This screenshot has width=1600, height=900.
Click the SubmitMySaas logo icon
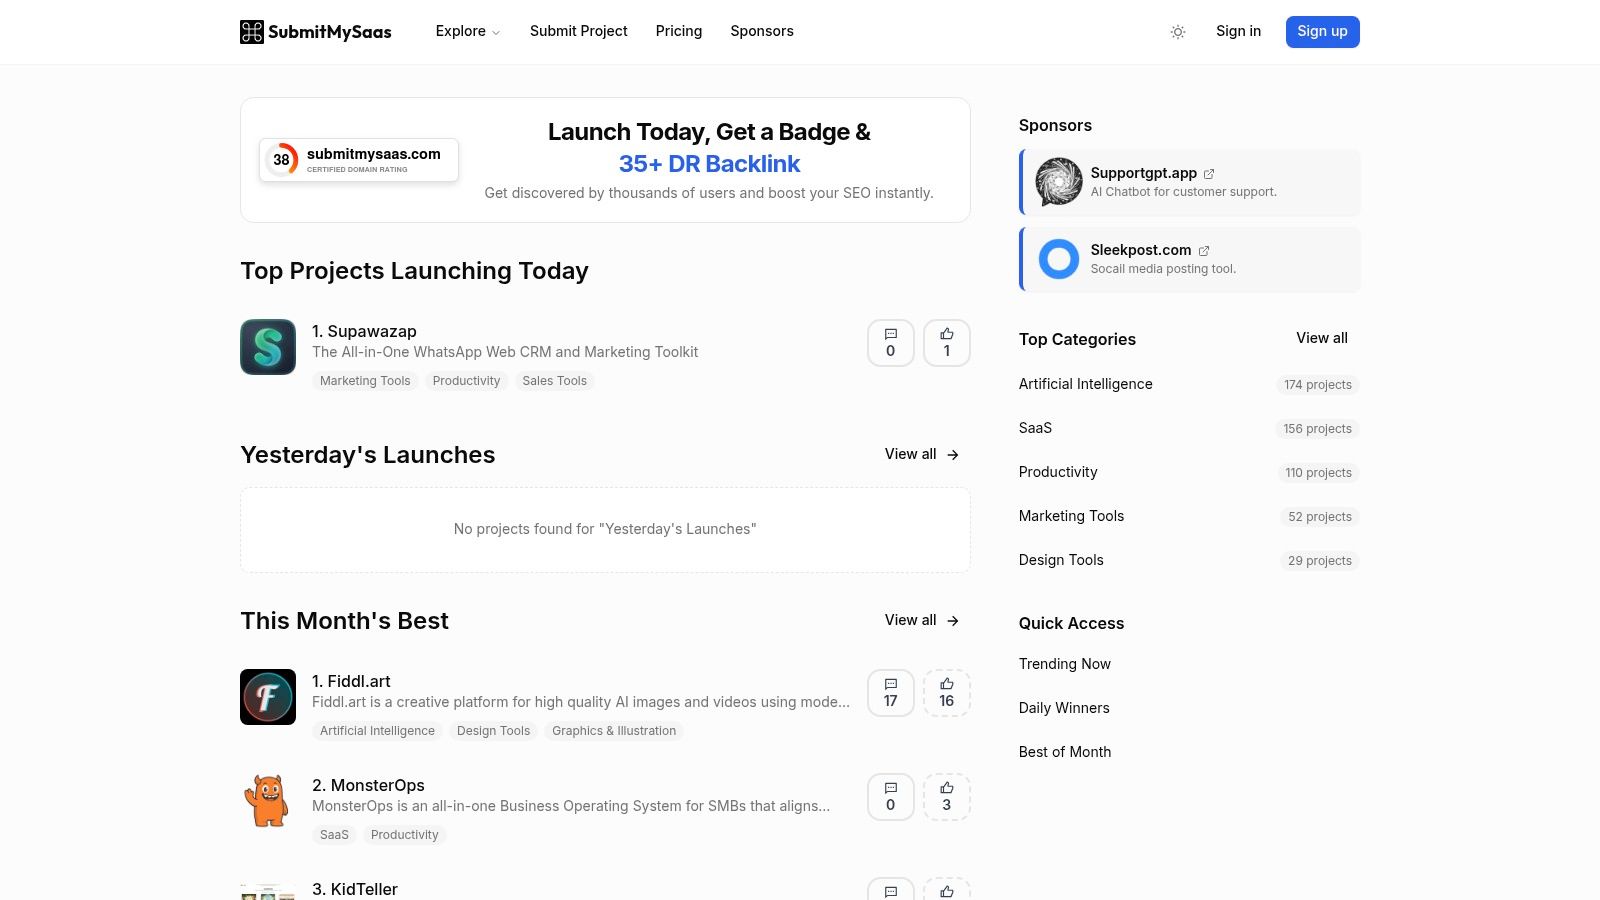point(253,31)
